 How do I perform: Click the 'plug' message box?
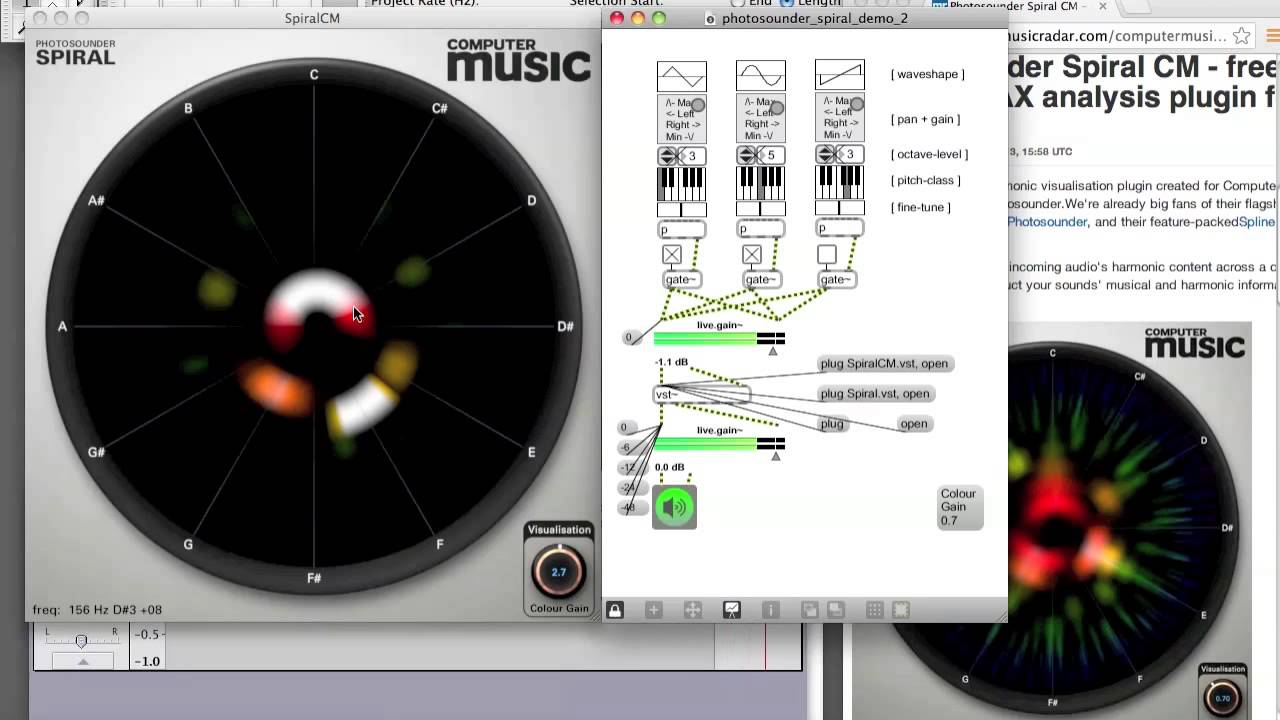pyautogui.click(x=832, y=424)
